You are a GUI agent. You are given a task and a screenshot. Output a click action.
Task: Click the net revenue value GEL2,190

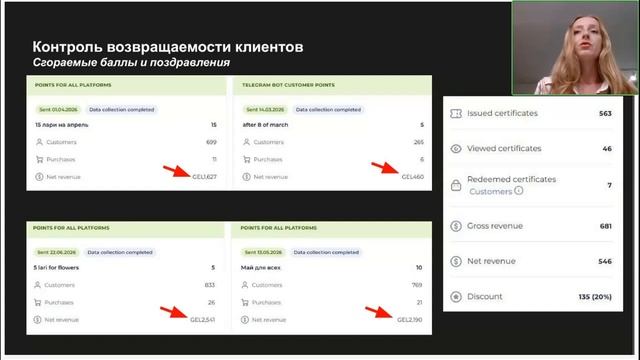coord(410,320)
